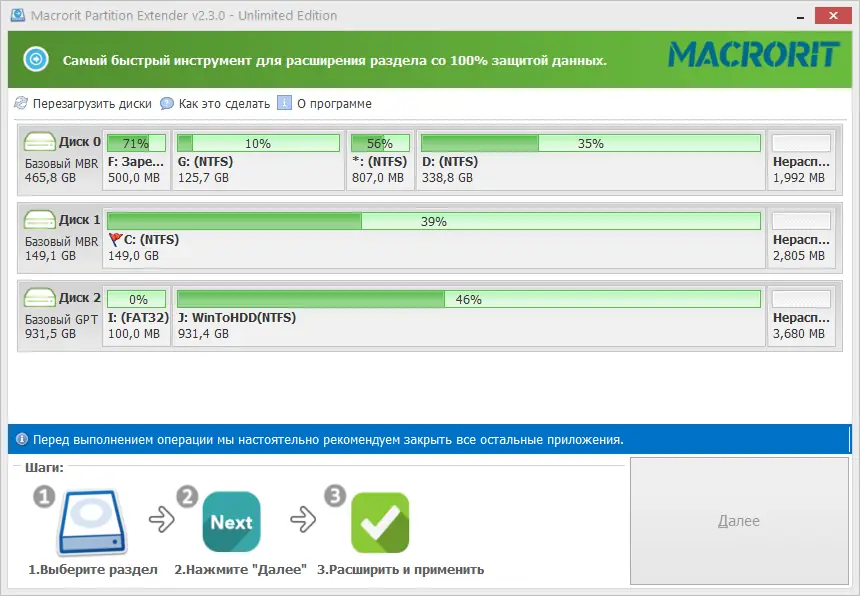Select the F: Зарезервировано partition

tap(135, 160)
